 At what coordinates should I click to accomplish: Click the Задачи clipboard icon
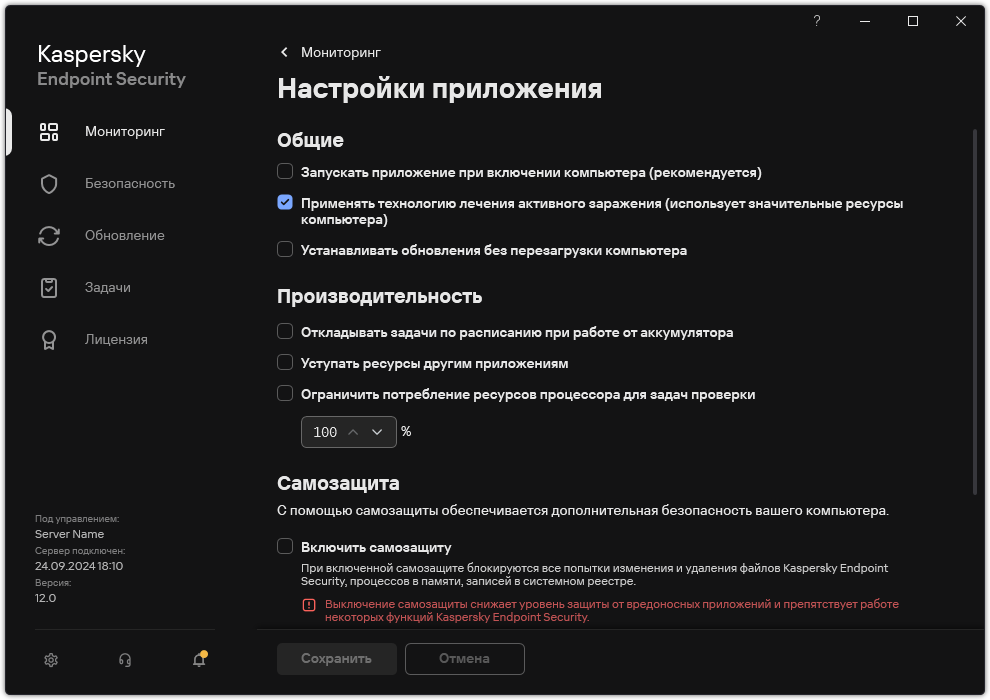[49, 288]
